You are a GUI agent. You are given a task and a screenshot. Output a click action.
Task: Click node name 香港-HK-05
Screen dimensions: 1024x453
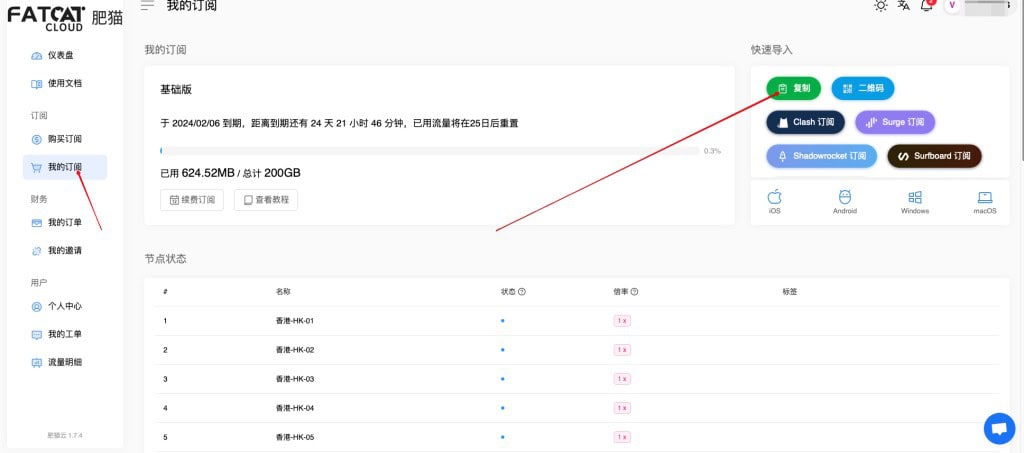click(295, 437)
